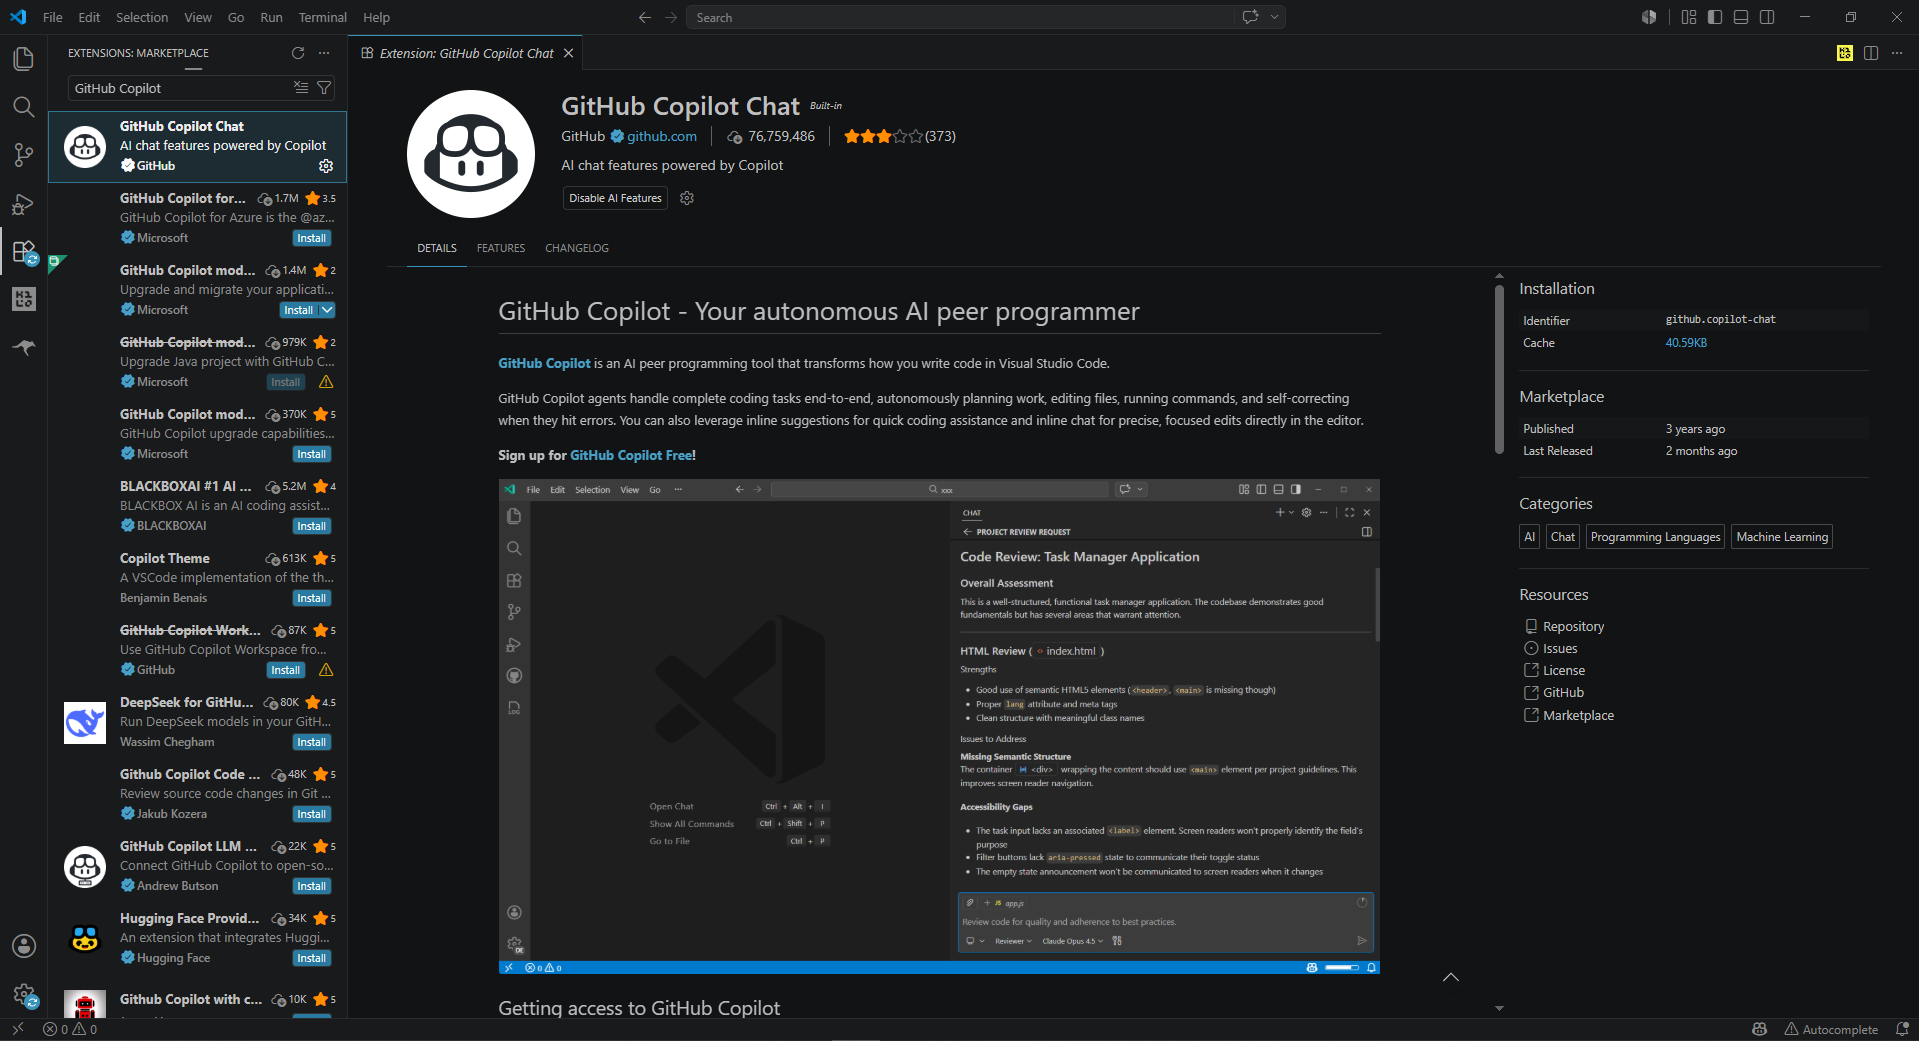Select the Extensions view icon
Screen dimensions: 1919x1041
point(23,252)
